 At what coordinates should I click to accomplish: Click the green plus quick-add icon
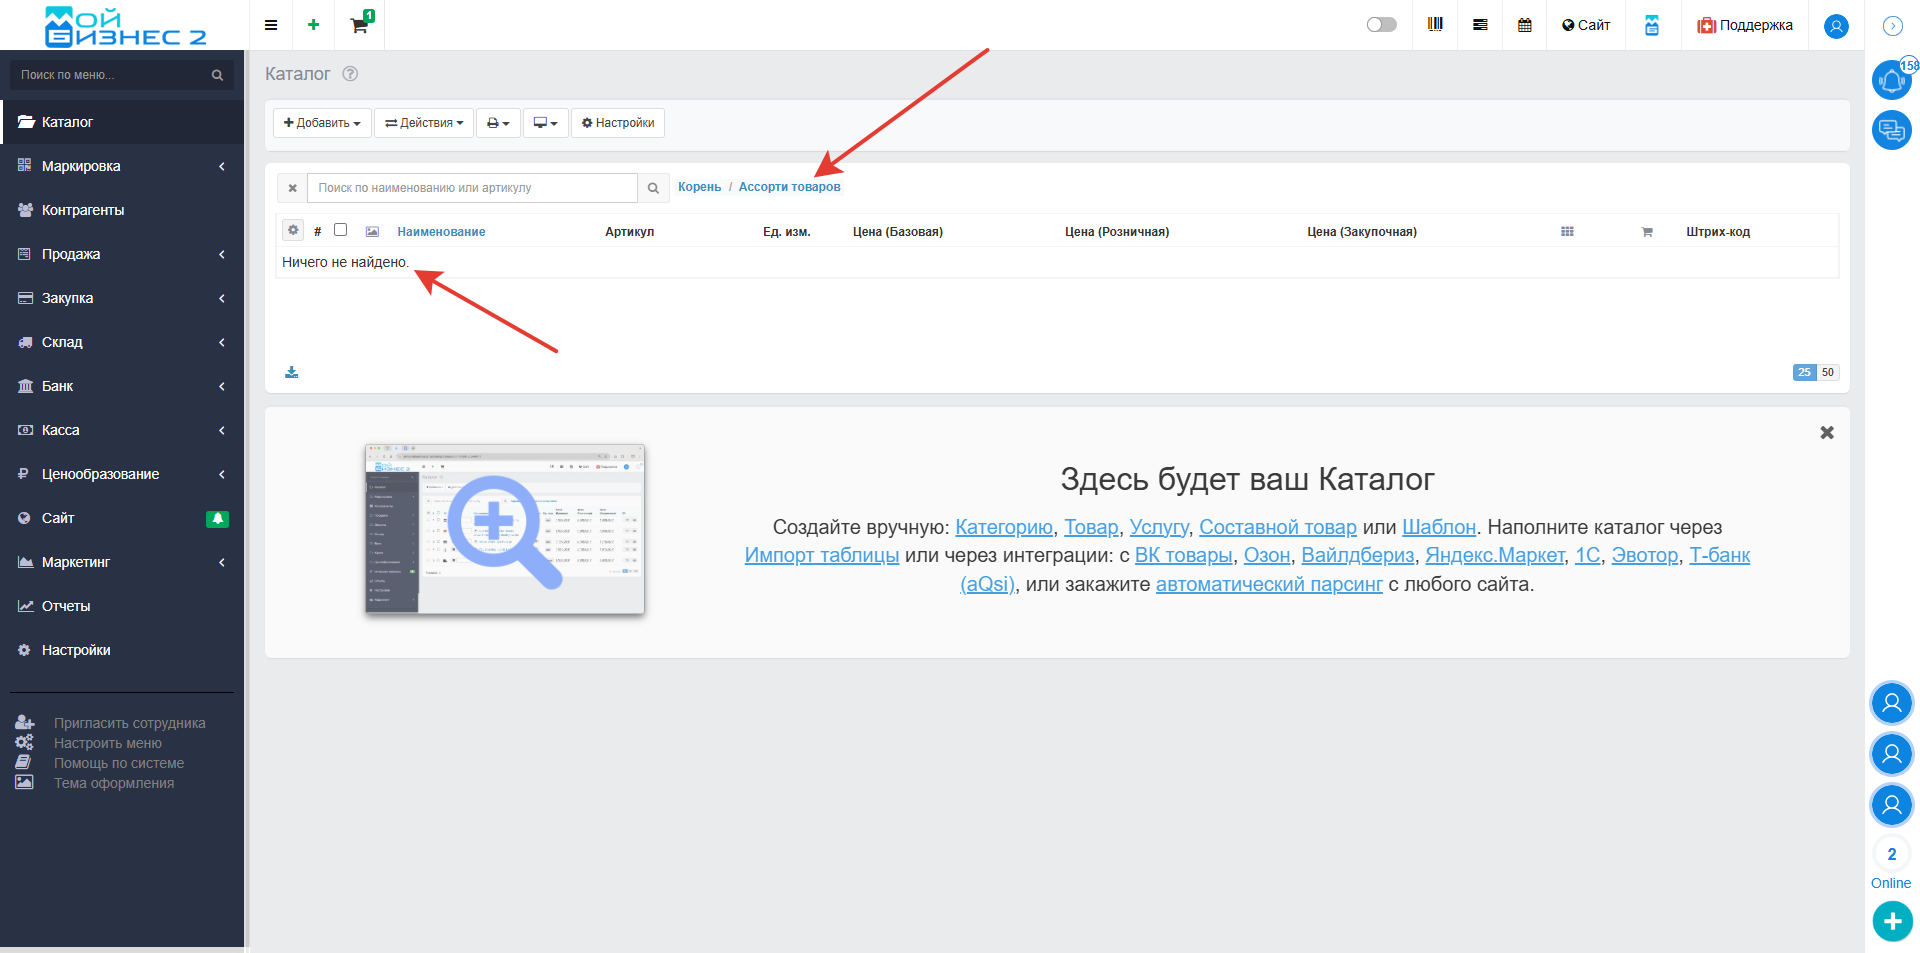[x=313, y=25]
